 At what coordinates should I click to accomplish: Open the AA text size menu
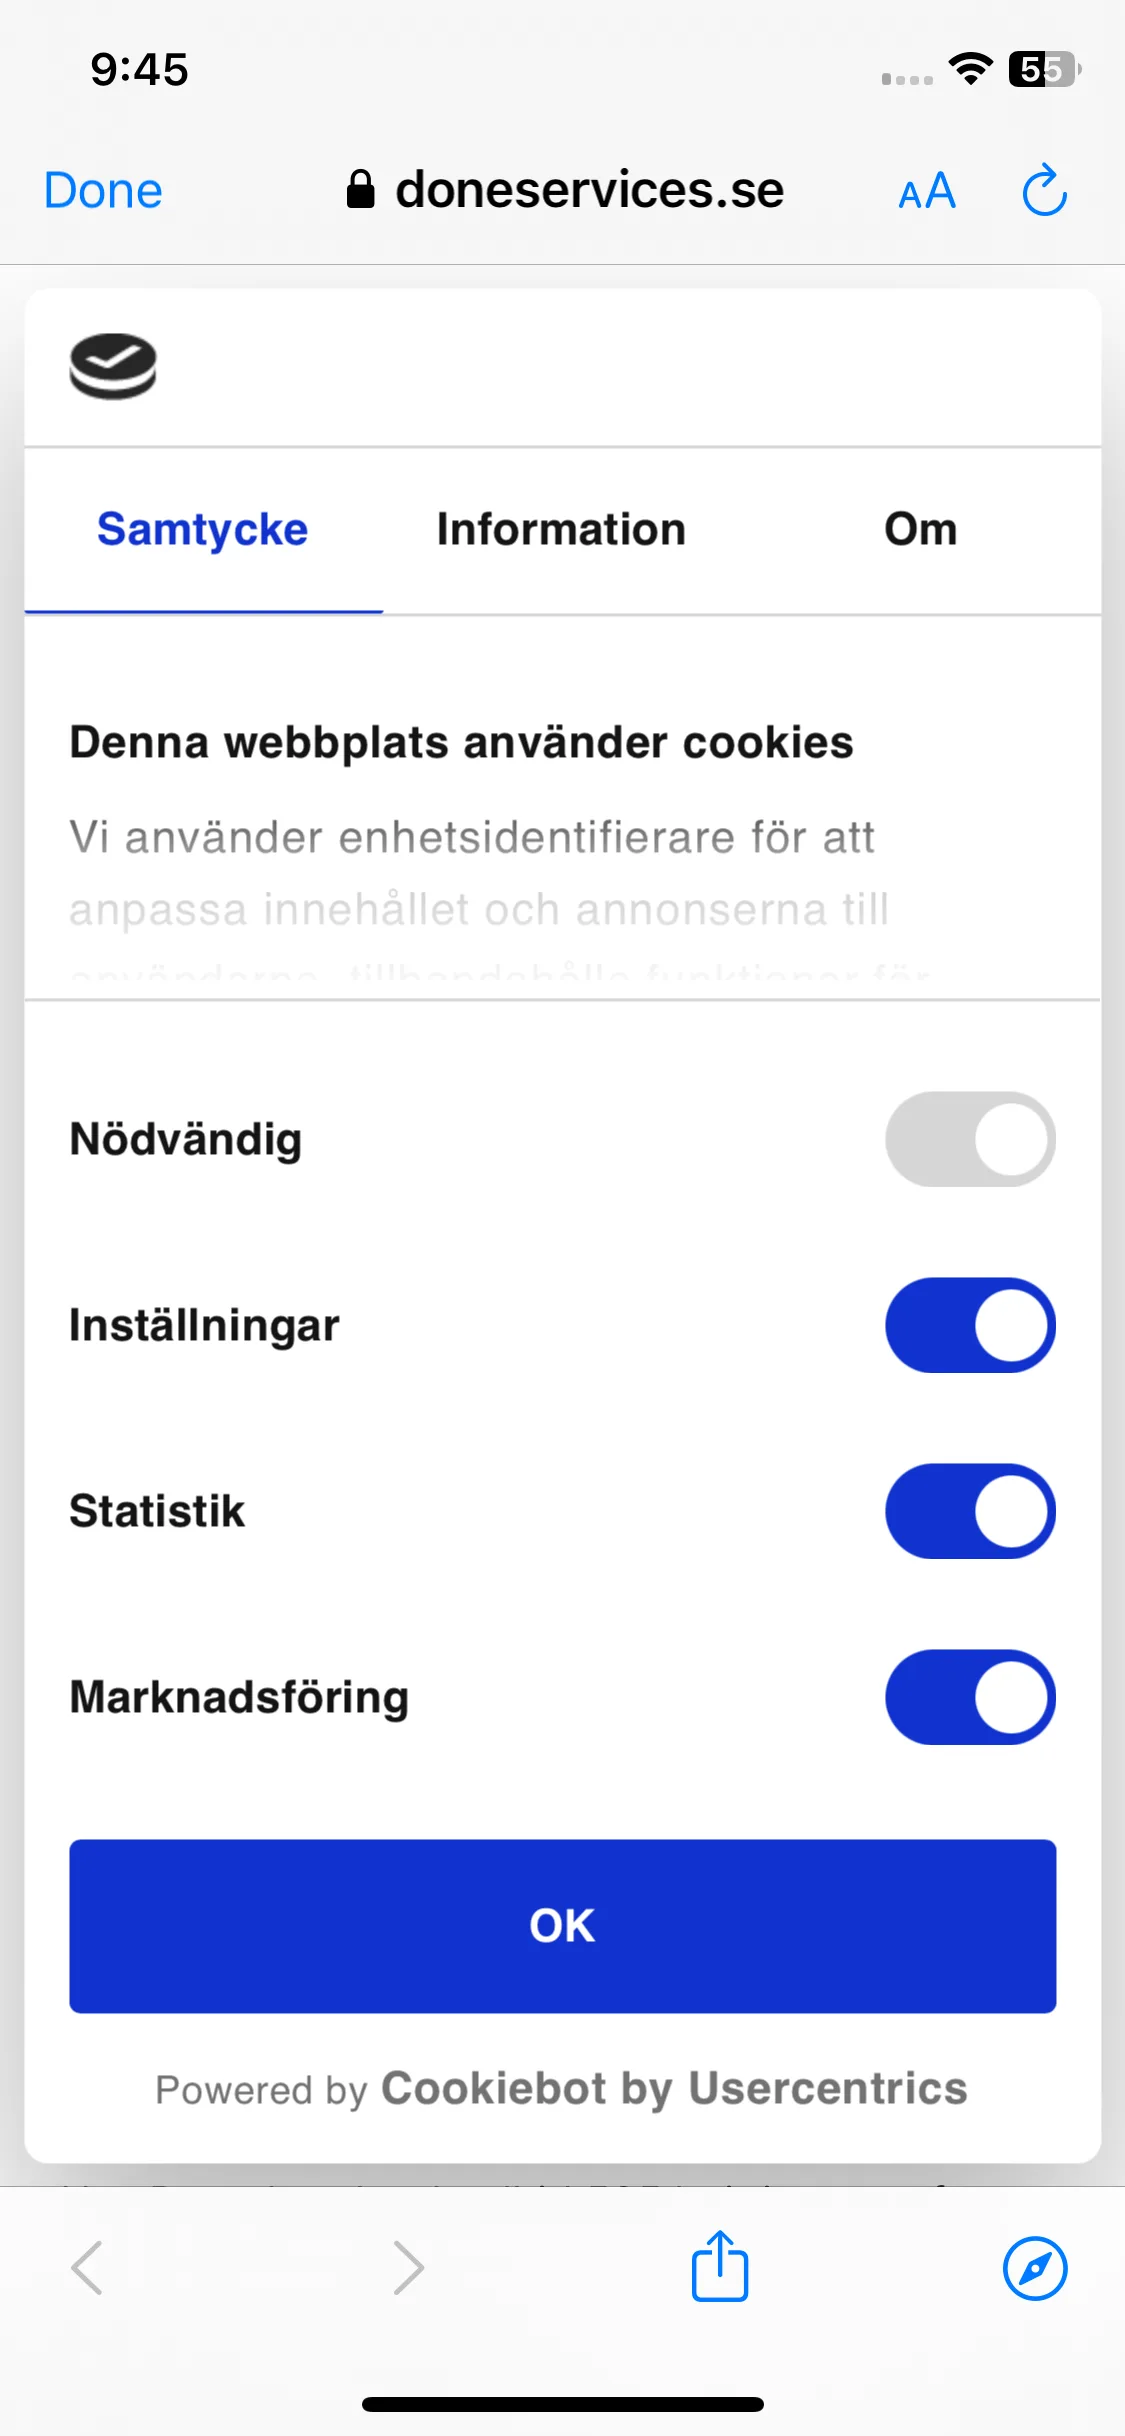(927, 191)
